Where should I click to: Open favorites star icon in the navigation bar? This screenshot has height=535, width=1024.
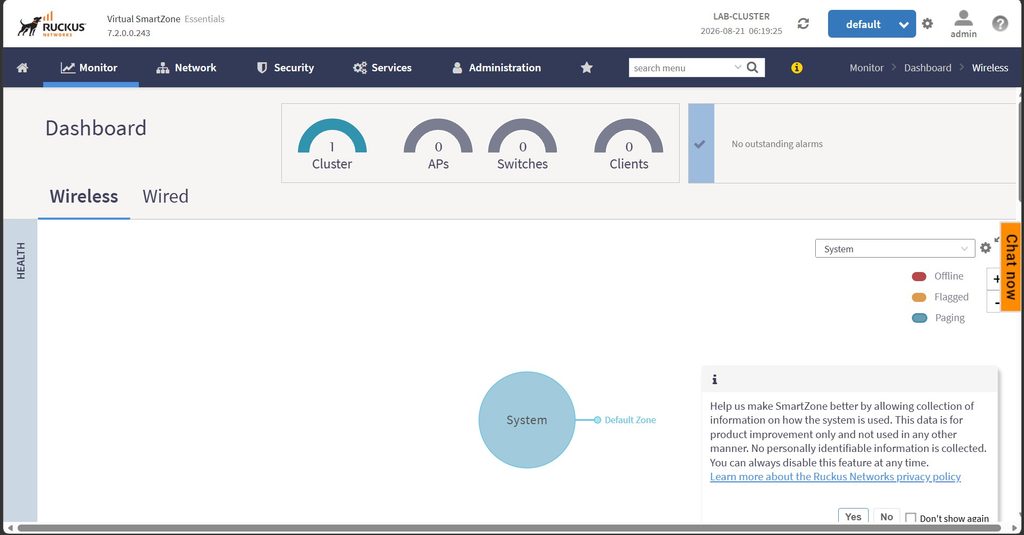[x=586, y=67]
